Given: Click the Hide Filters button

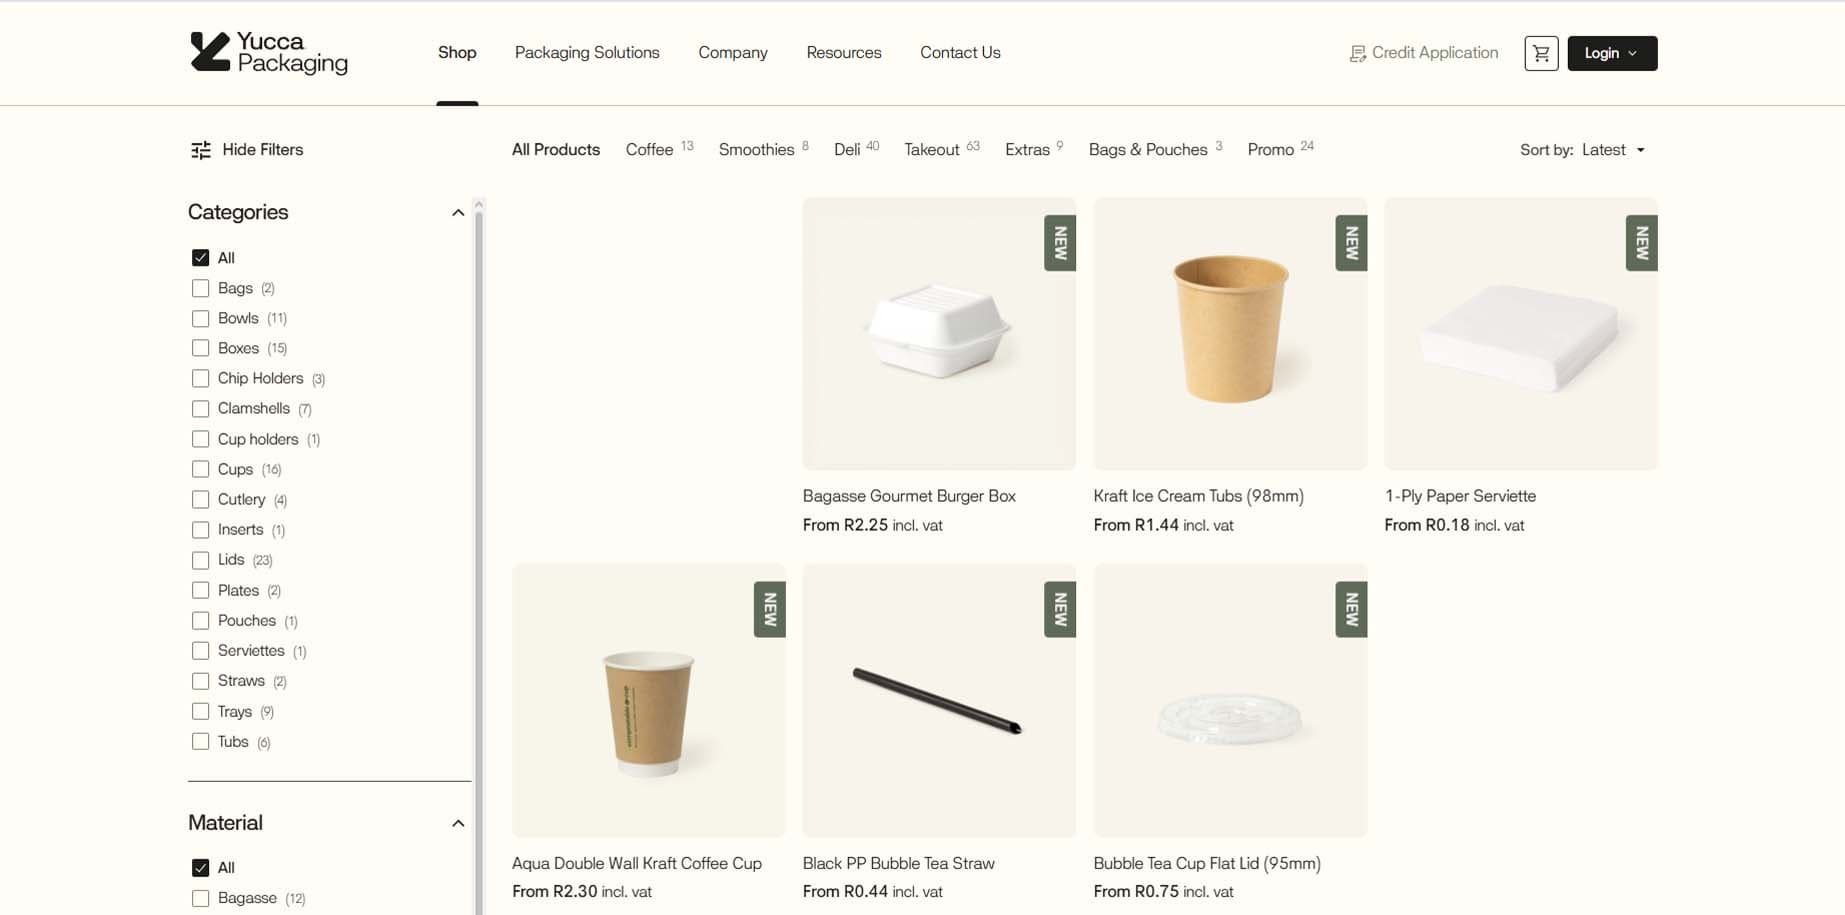Looking at the screenshot, I should point(247,150).
